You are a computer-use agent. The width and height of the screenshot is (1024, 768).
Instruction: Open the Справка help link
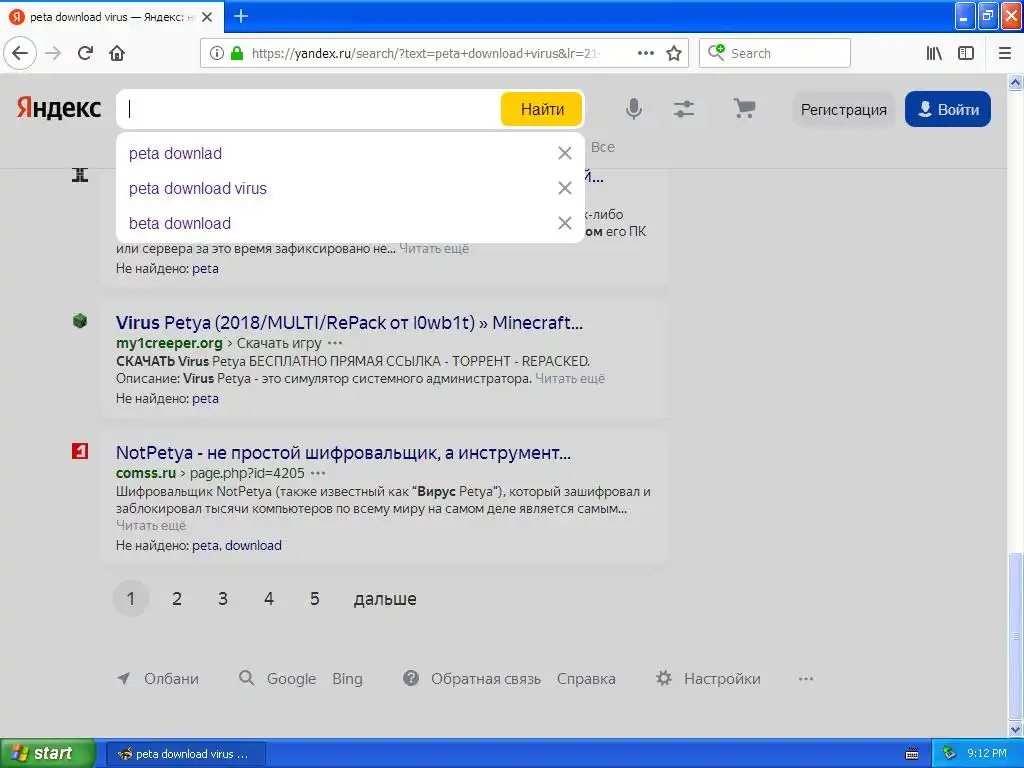click(586, 679)
